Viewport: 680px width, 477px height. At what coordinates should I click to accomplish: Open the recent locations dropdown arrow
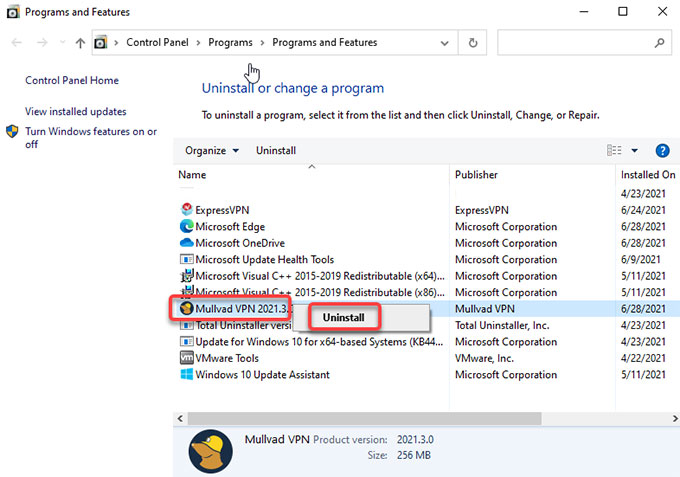[x=62, y=42]
